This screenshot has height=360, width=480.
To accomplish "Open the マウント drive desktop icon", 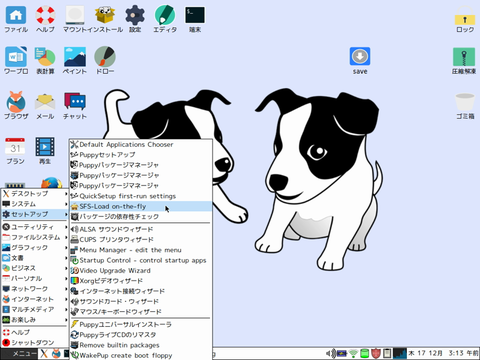I will coord(75,16).
